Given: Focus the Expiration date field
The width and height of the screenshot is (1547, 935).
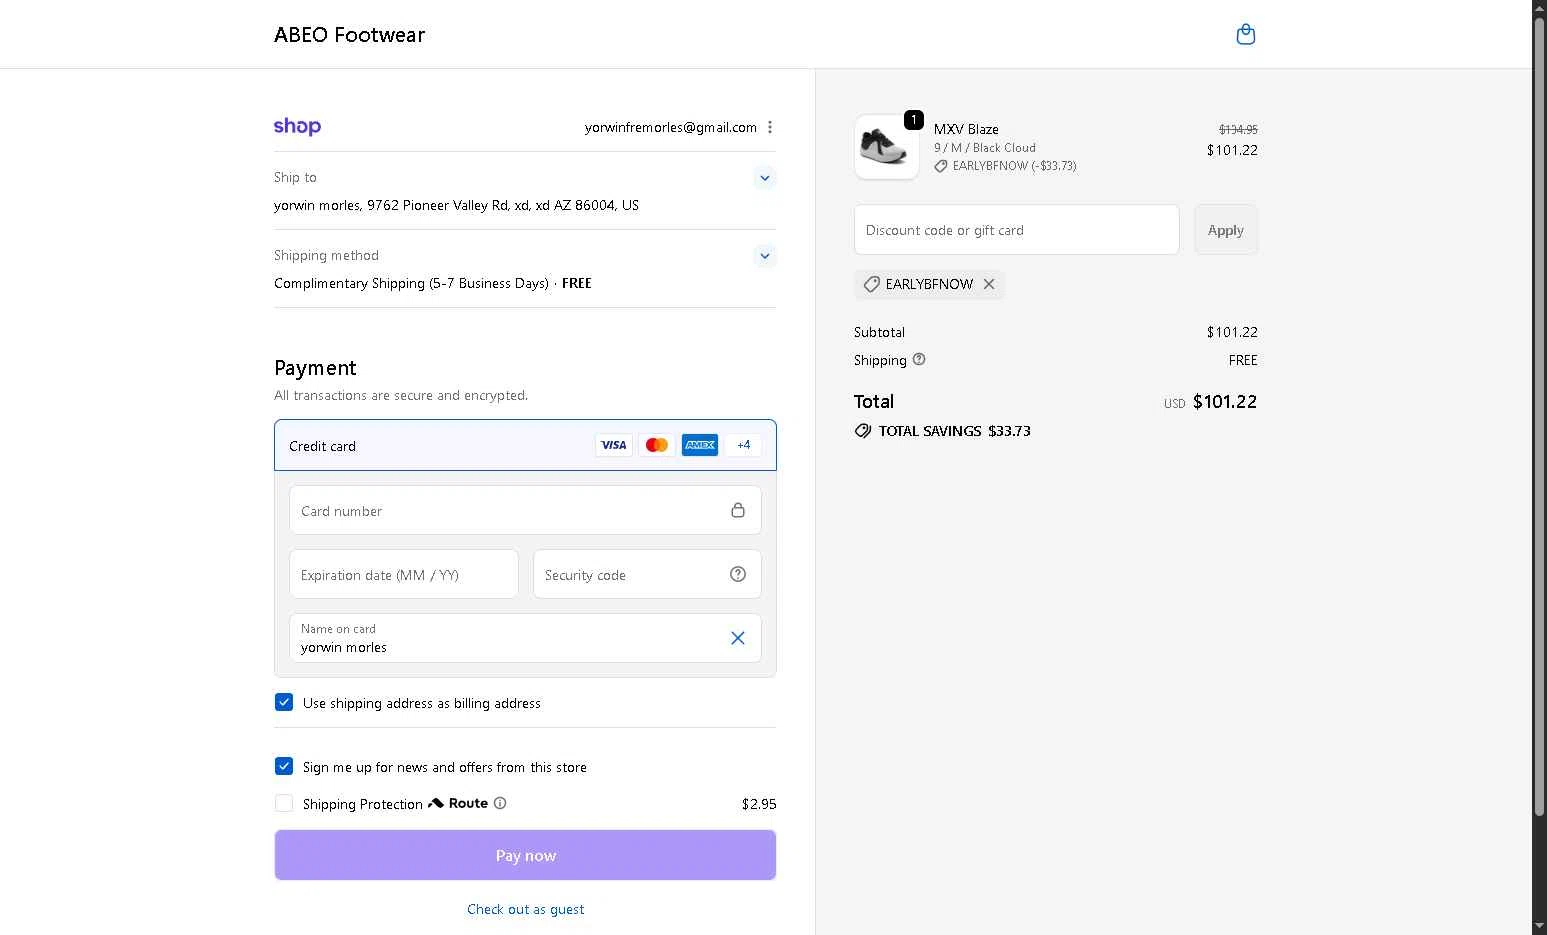Looking at the screenshot, I should pyautogui.click(x=404, y=574).
